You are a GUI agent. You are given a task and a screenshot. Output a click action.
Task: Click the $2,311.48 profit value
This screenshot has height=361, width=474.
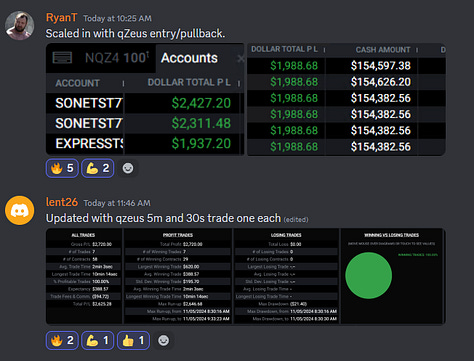201,123
